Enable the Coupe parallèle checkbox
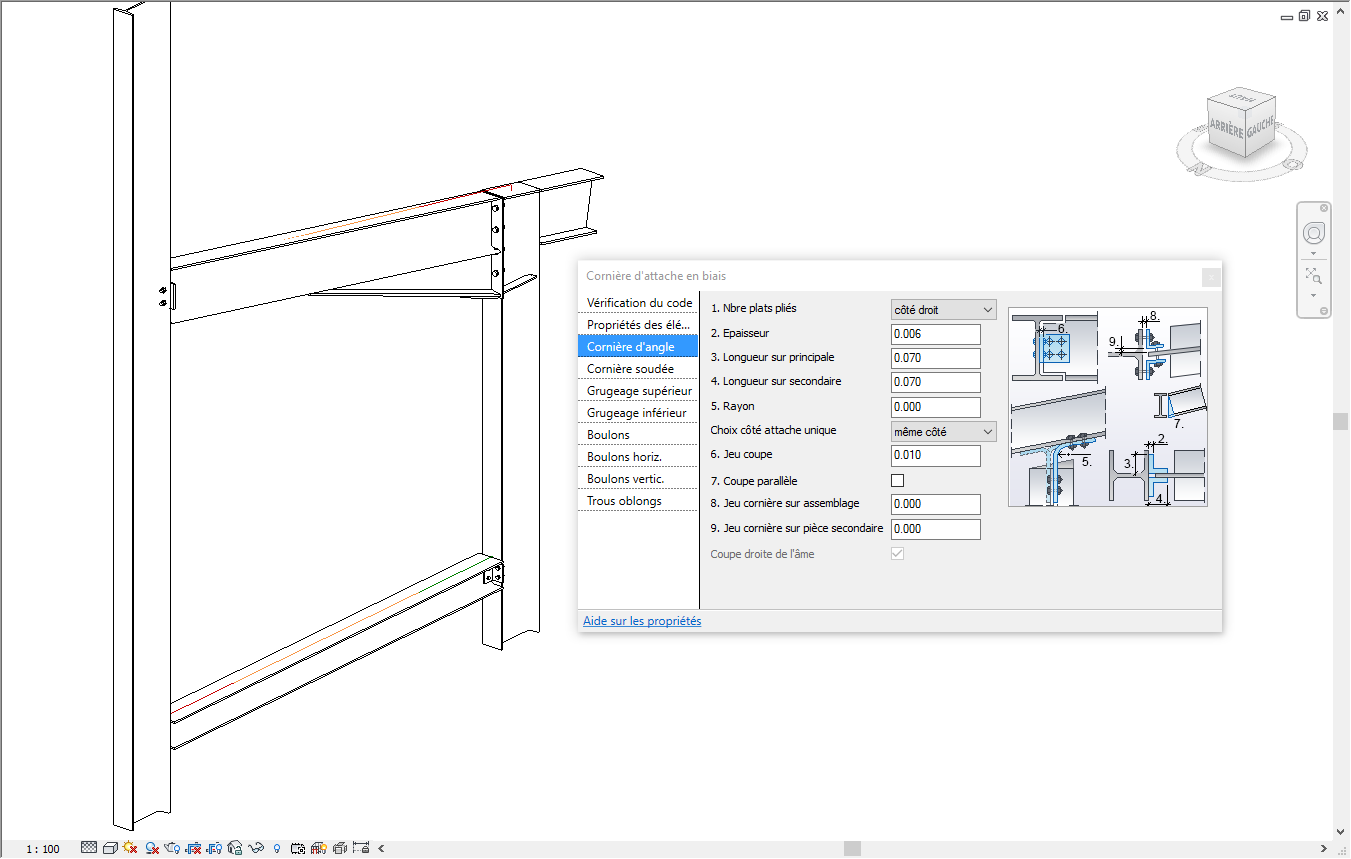 click(x=897, y=481)
